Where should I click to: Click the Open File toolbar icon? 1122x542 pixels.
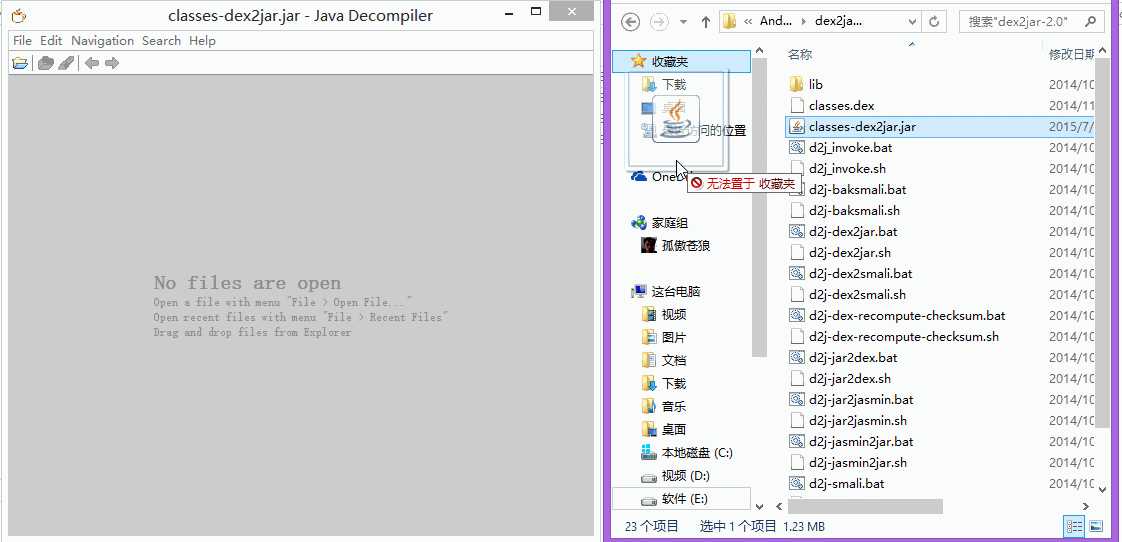point(20,63)
